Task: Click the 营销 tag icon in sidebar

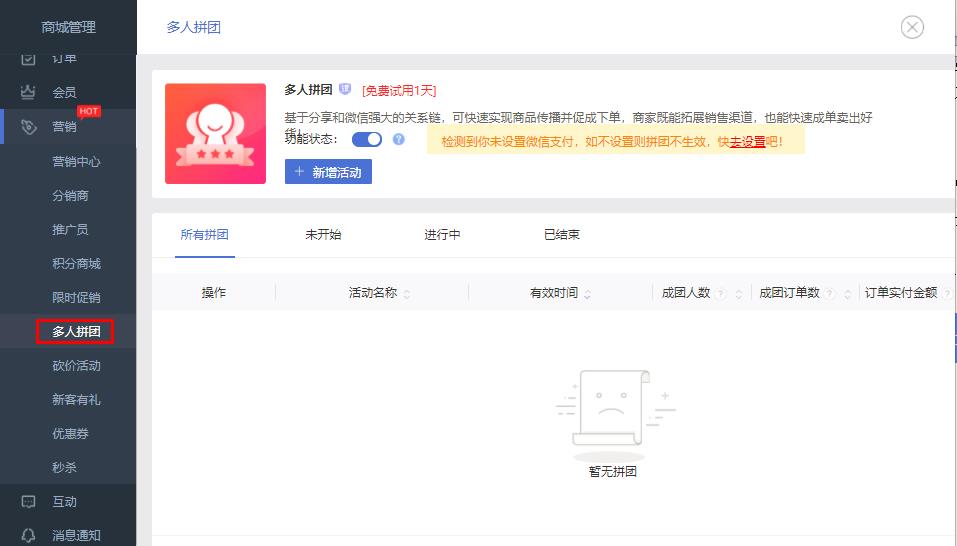Action: coord(28,127)
